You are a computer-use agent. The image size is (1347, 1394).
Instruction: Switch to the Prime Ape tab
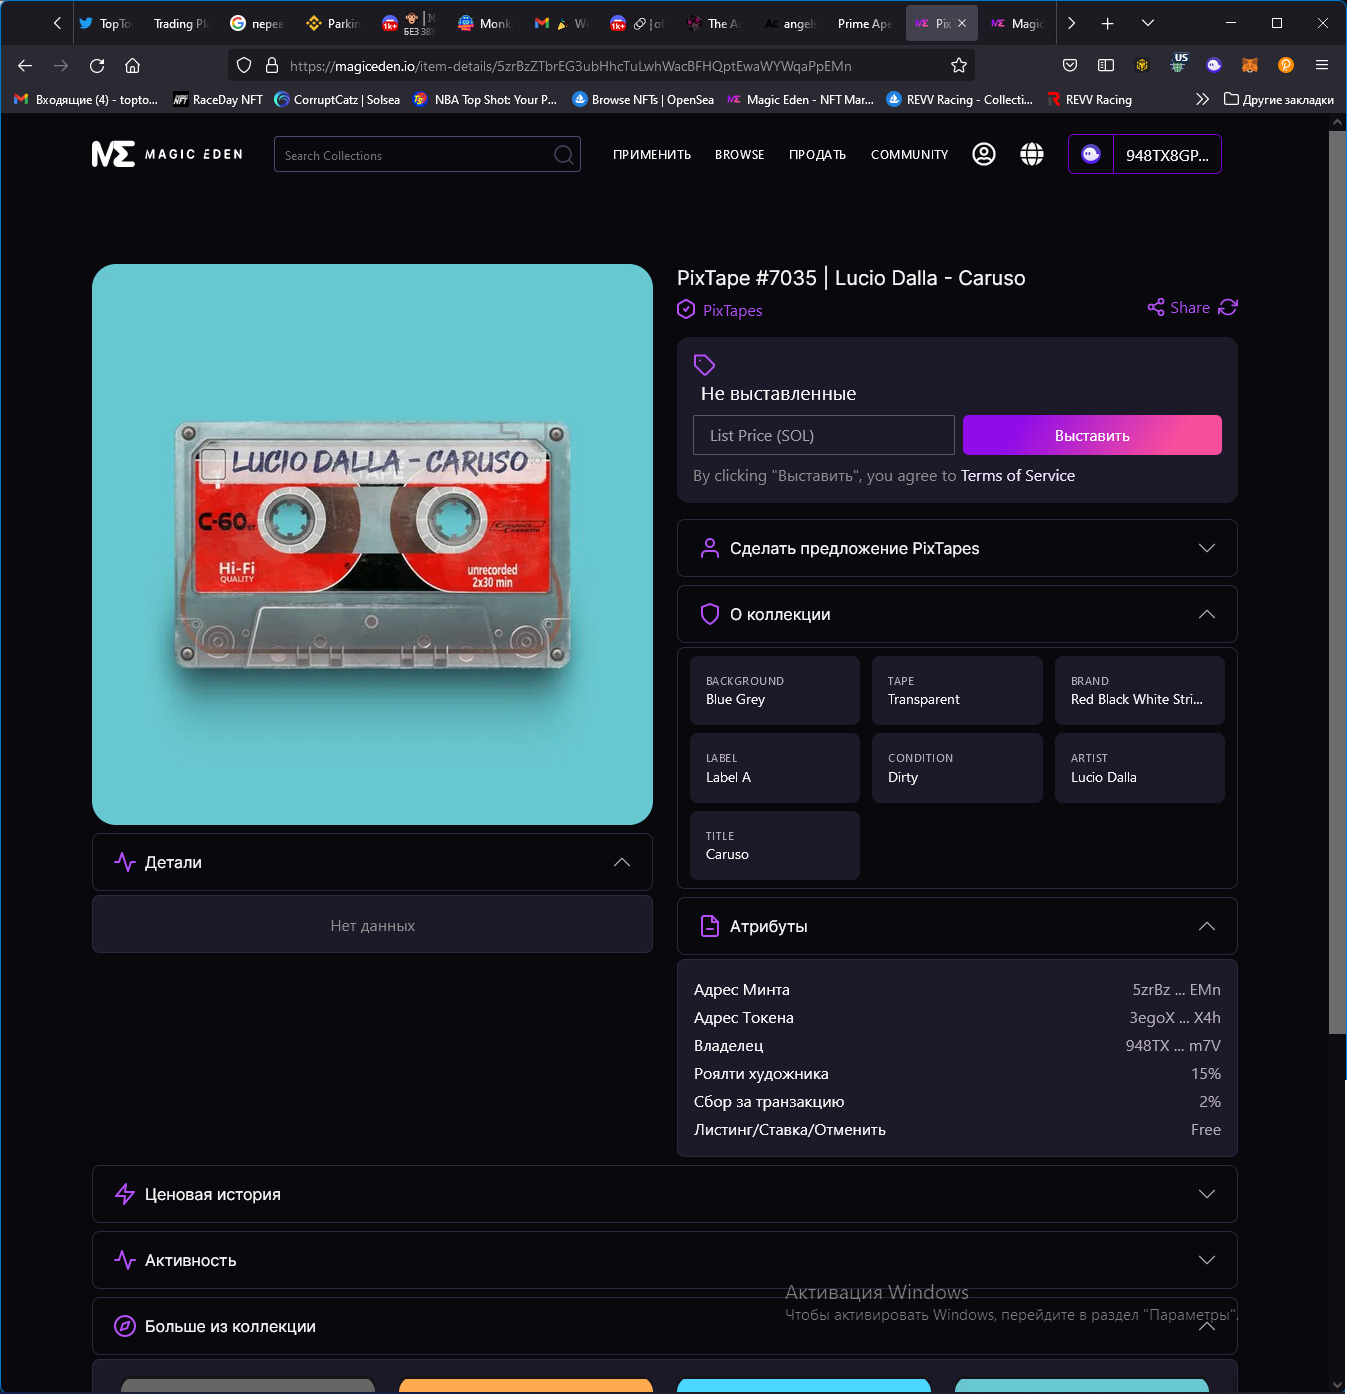pyautogui.click(x=865, y=24)
